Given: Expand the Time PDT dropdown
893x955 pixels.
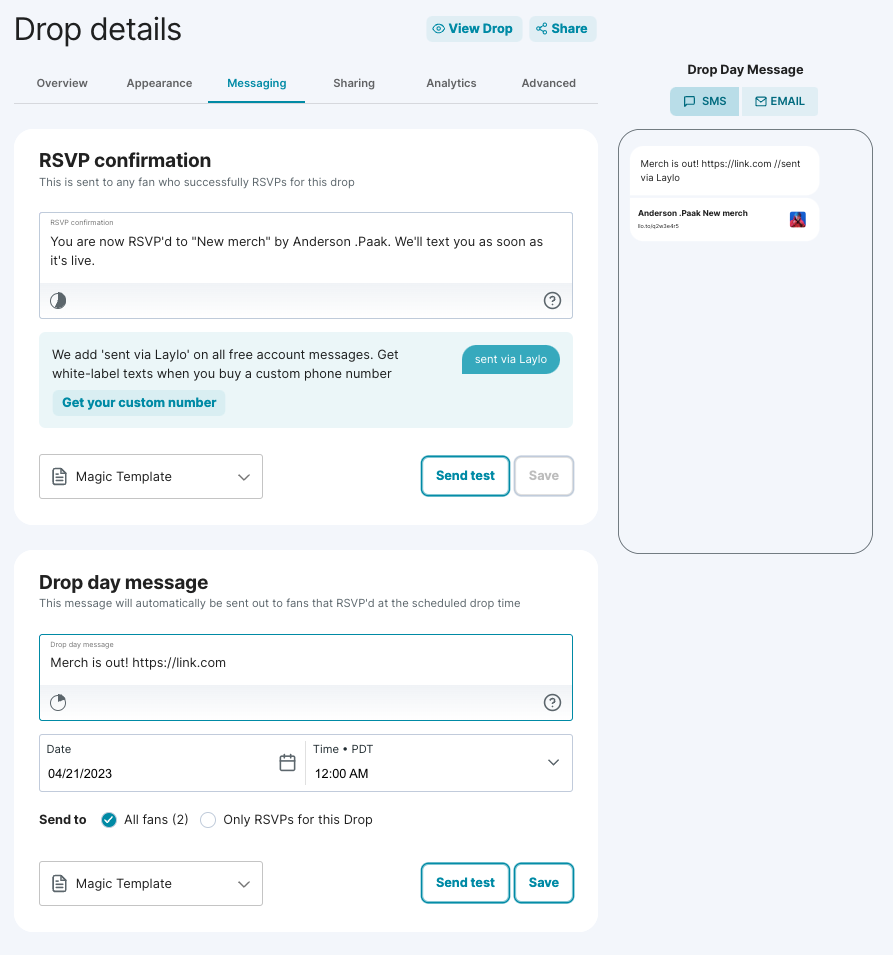Looking at the screenshot, I should click(553, 763).
